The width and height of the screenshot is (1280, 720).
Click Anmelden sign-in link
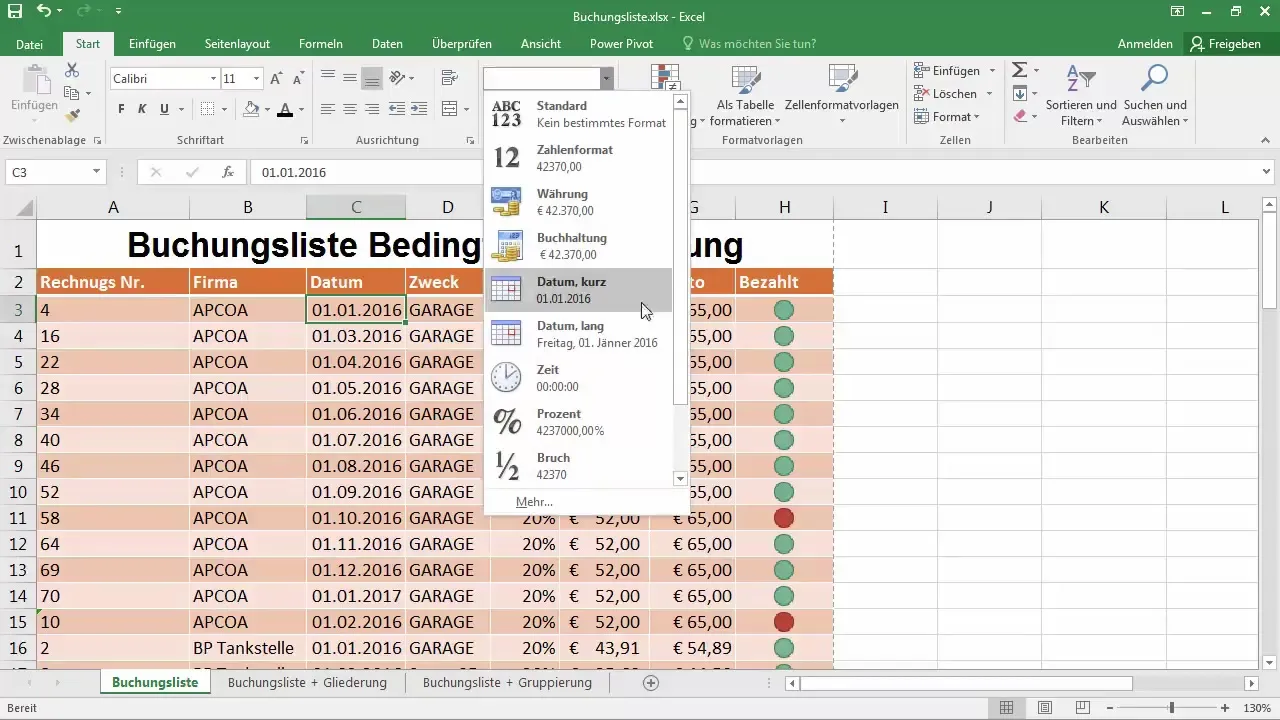pos(1145,44)
